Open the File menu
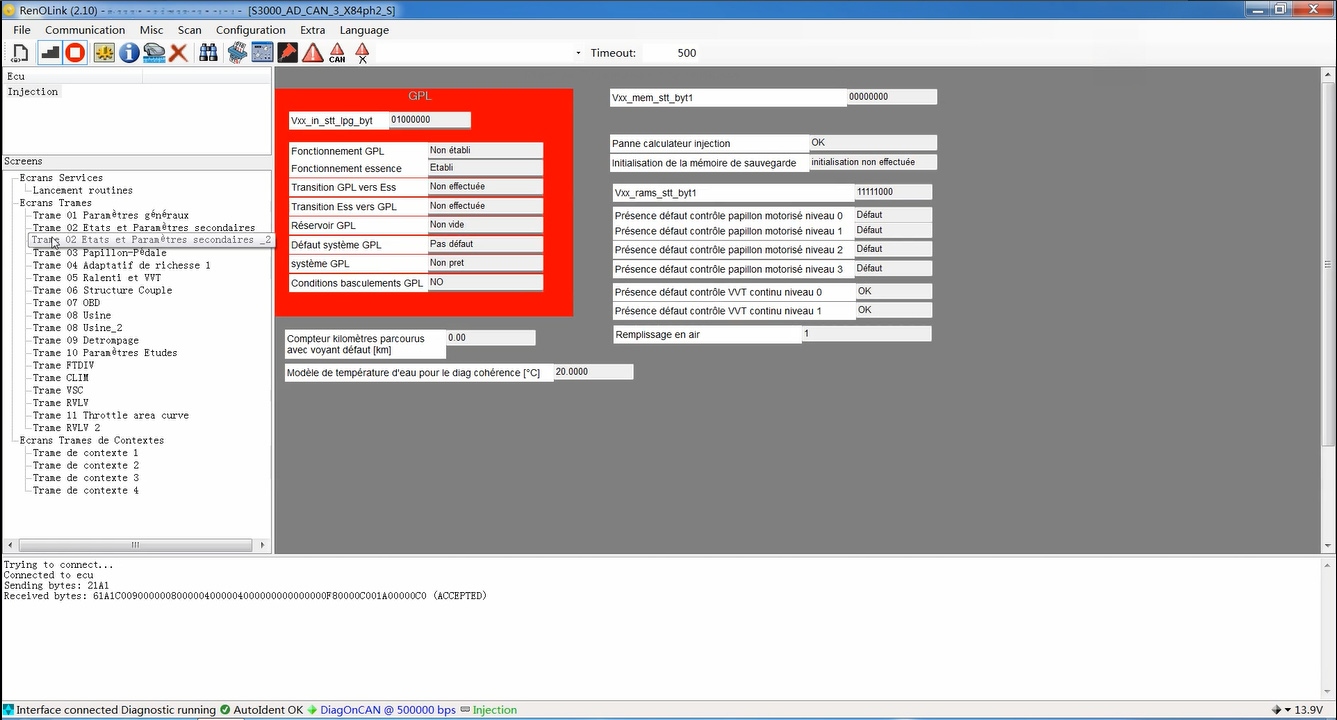The width and height of the screenshot is (1337, 720). (21, 30)
